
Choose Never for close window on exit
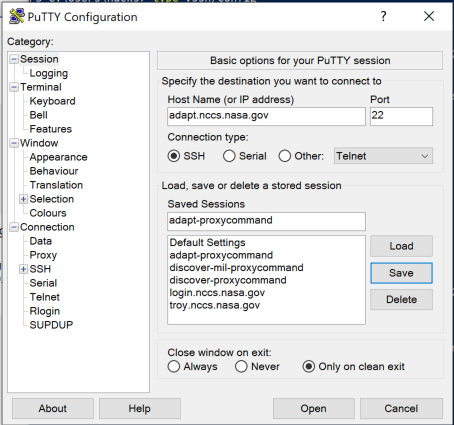(x=241, y=366)
